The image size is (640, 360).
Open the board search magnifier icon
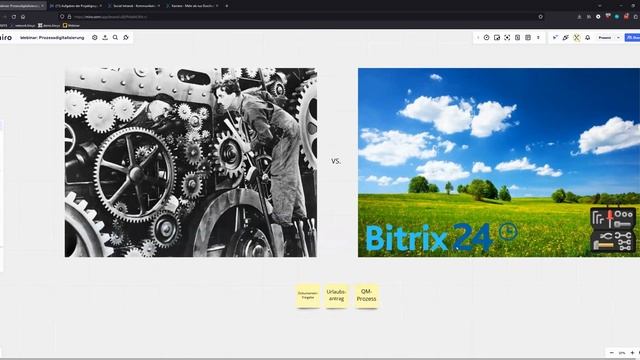[x=116, y=38]
